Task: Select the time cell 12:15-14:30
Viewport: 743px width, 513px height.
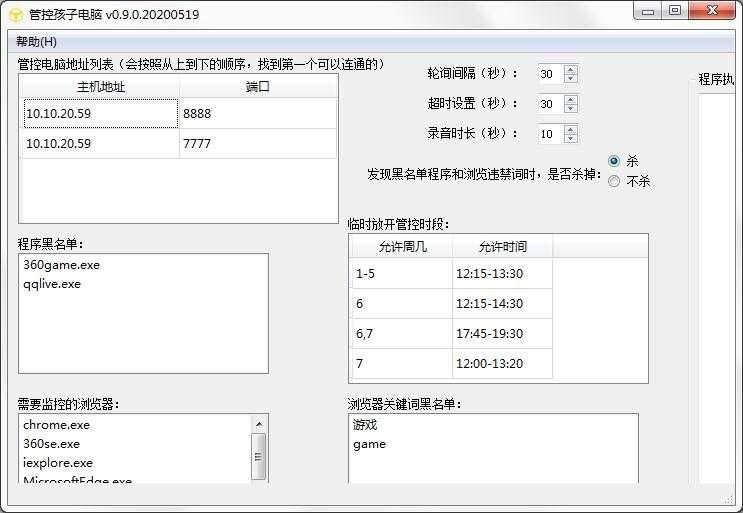Action: (502, 304)
